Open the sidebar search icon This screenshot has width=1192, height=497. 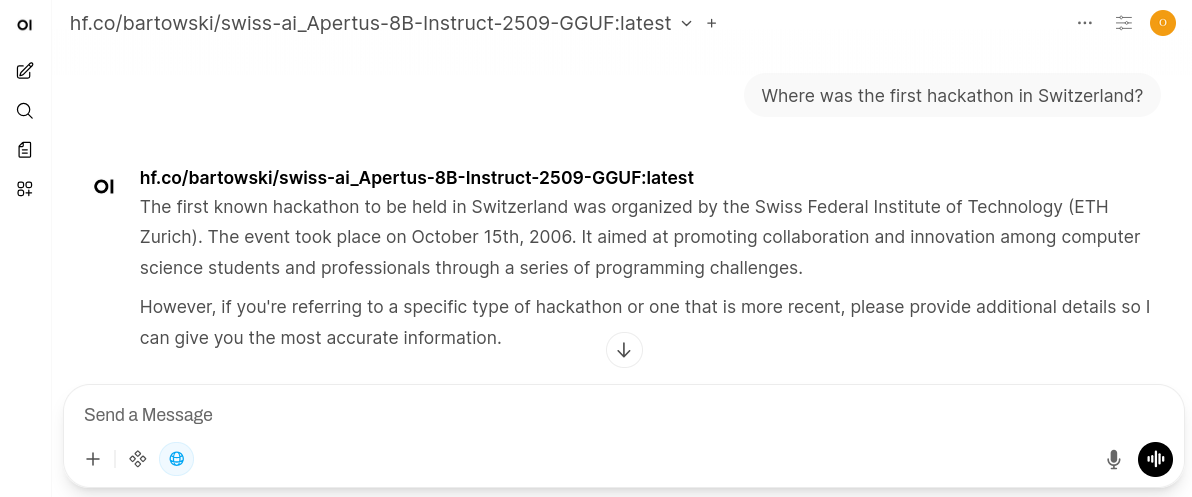tap(25, 111)
